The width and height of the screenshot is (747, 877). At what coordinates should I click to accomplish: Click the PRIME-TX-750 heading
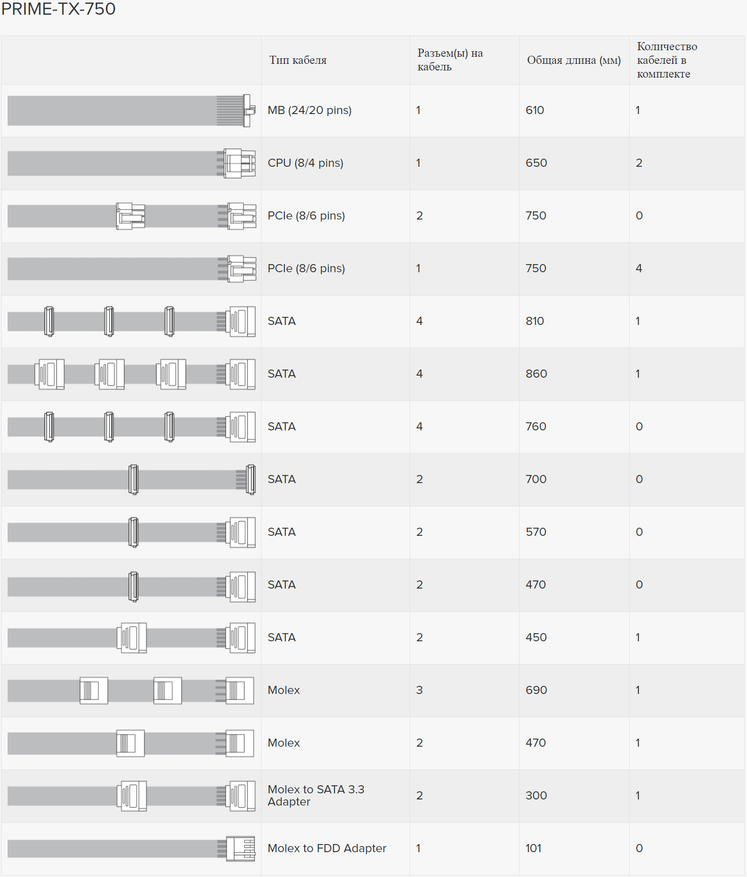[58, 9]
